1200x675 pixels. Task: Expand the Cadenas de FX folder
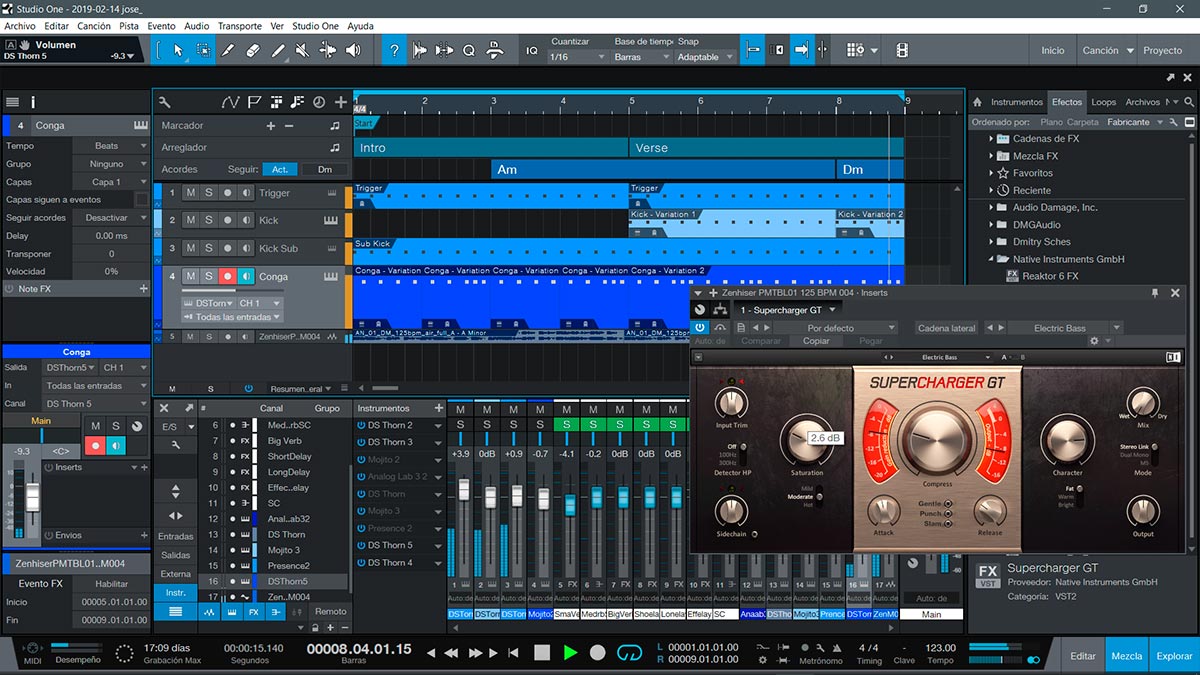tap(992, 139)
